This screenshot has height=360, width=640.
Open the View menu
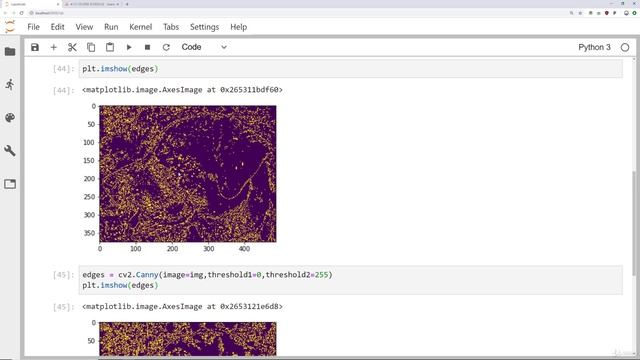coord(84,27)
